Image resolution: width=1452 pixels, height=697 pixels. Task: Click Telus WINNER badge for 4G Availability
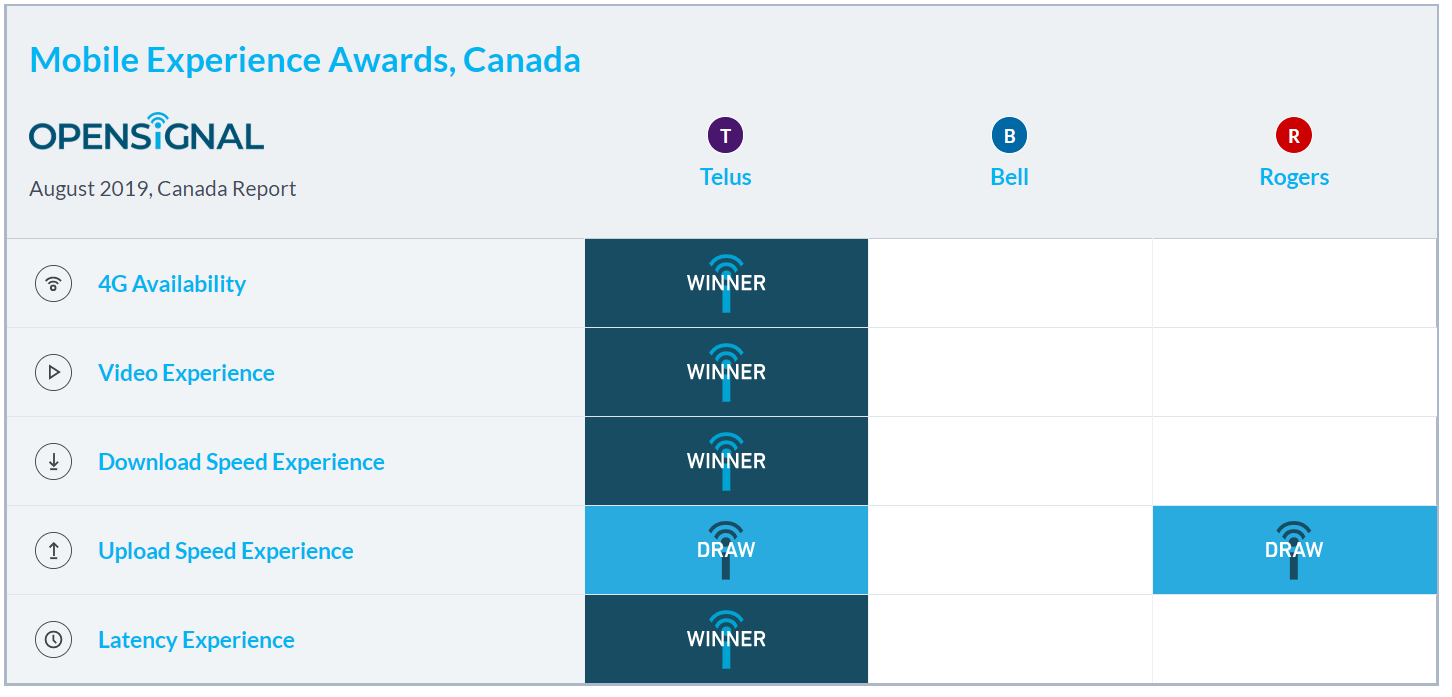(x=726, y=283)
